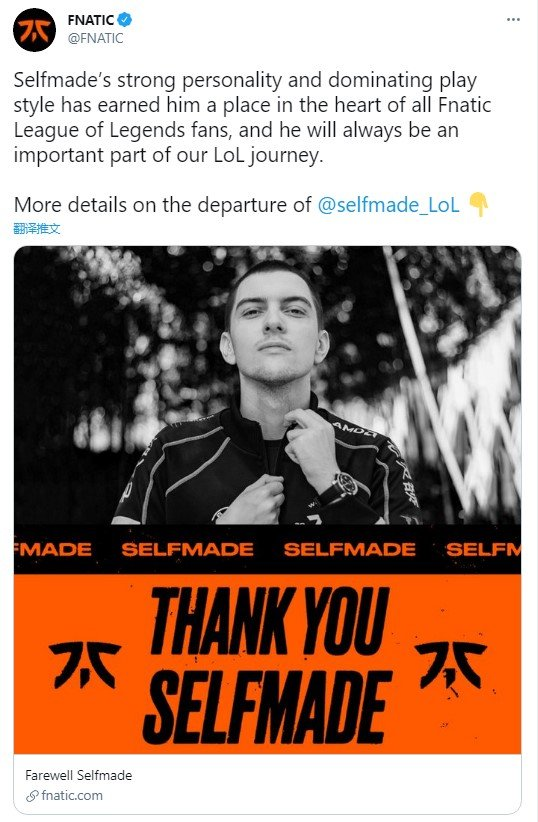Click the FNATIC display name
Image resolution: width=538 pixels, height=822 pixels.
[x=91, y=20]
